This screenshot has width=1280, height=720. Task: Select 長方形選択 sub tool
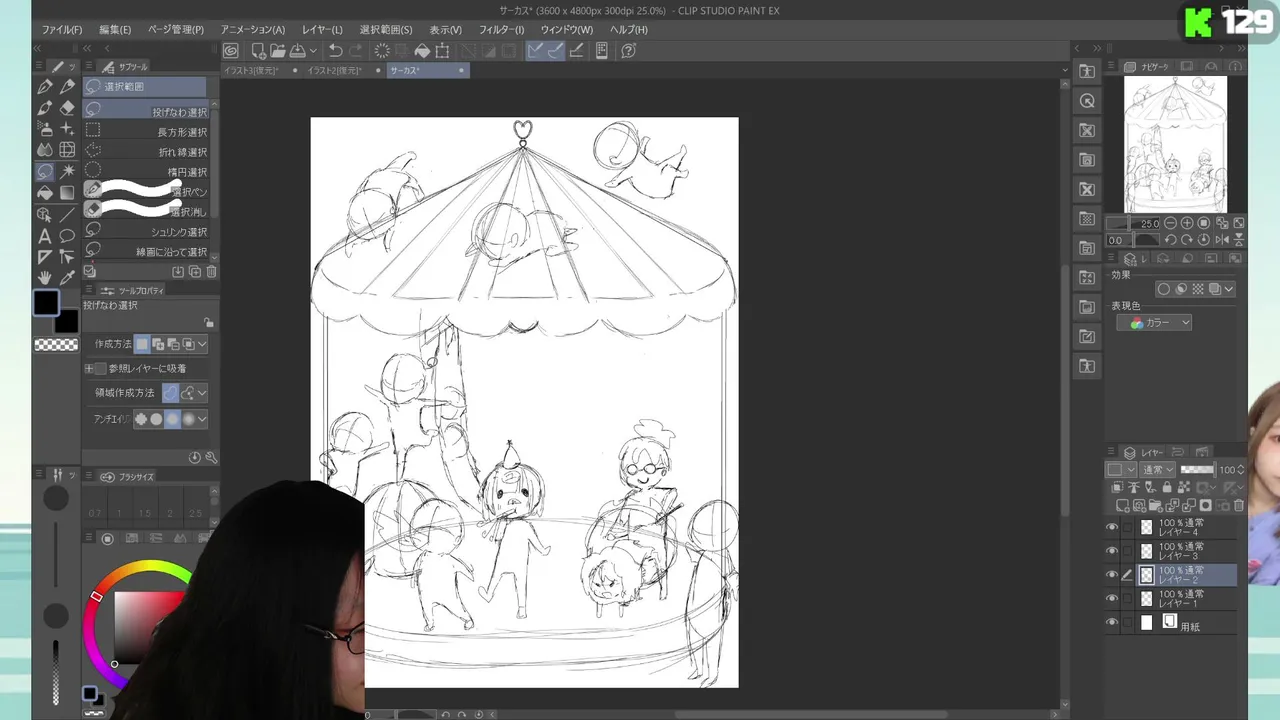tap(146, 132)
